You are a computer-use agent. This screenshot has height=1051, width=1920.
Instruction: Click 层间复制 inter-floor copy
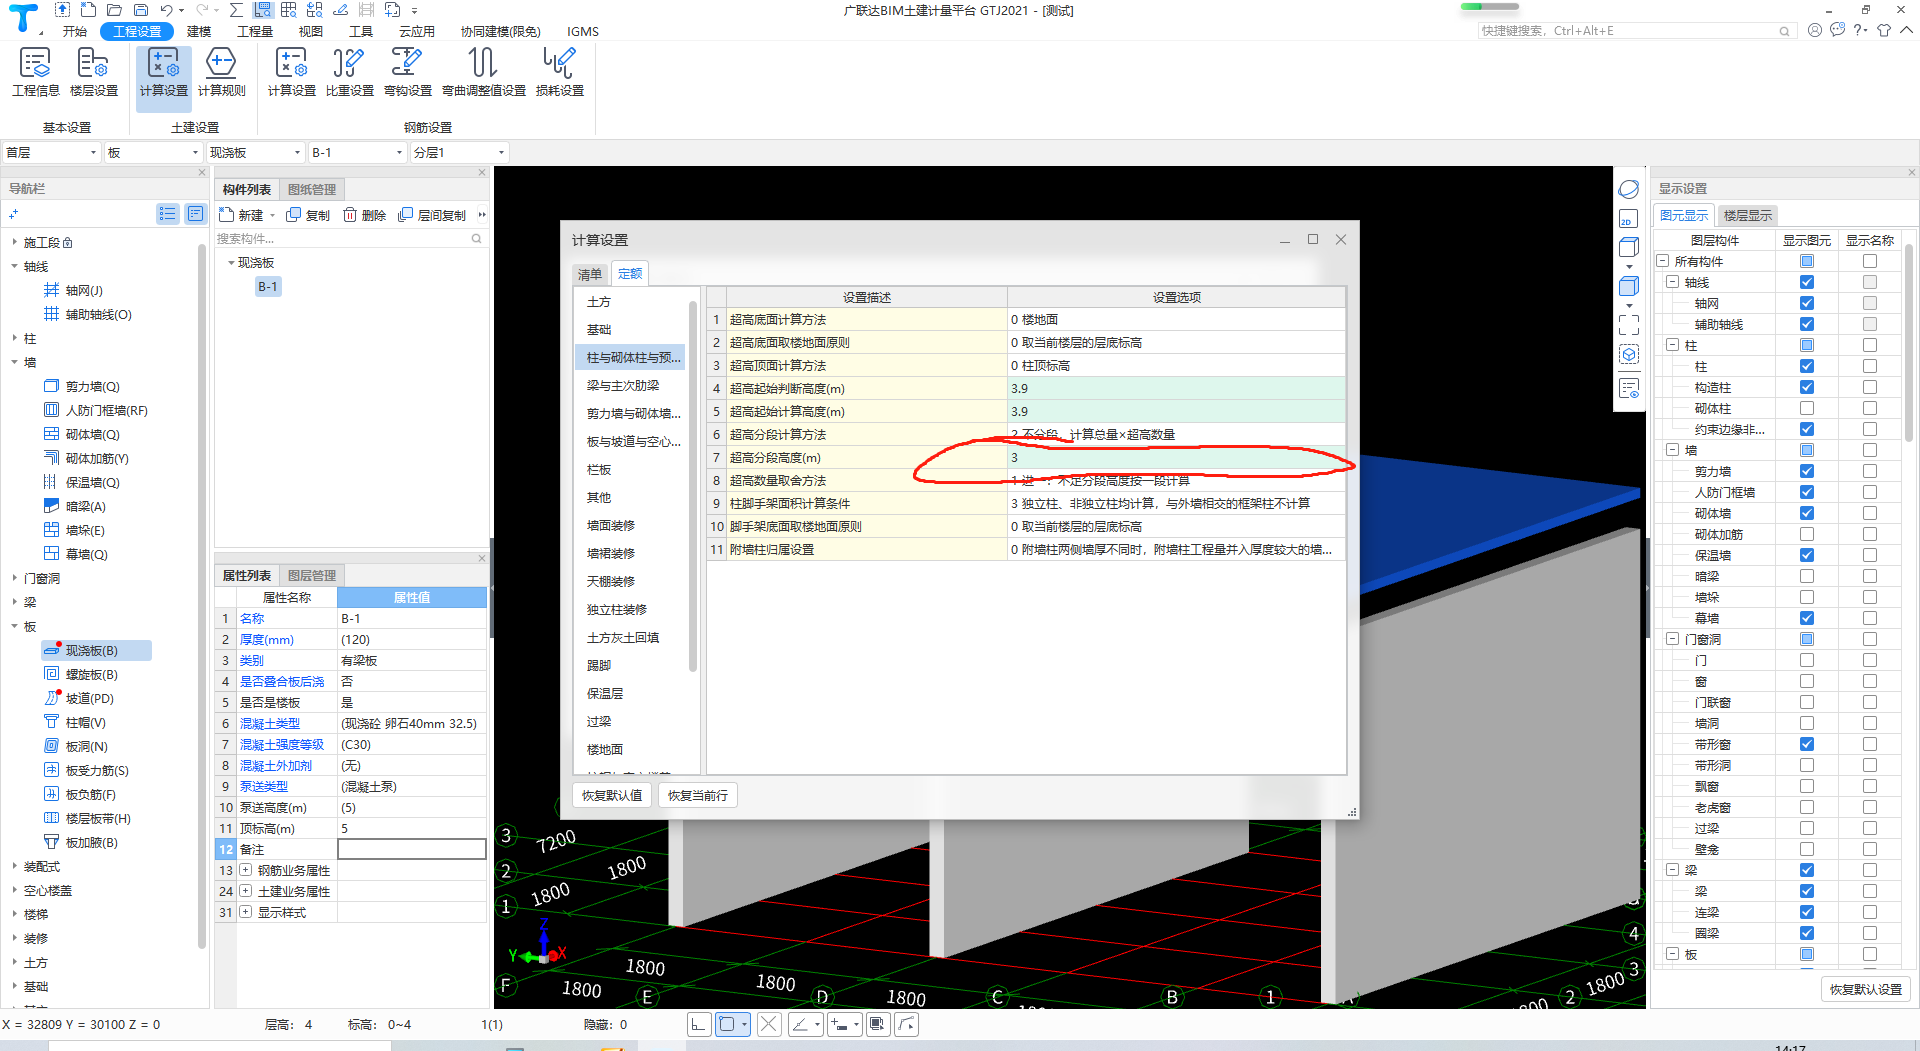pos(432,215)
